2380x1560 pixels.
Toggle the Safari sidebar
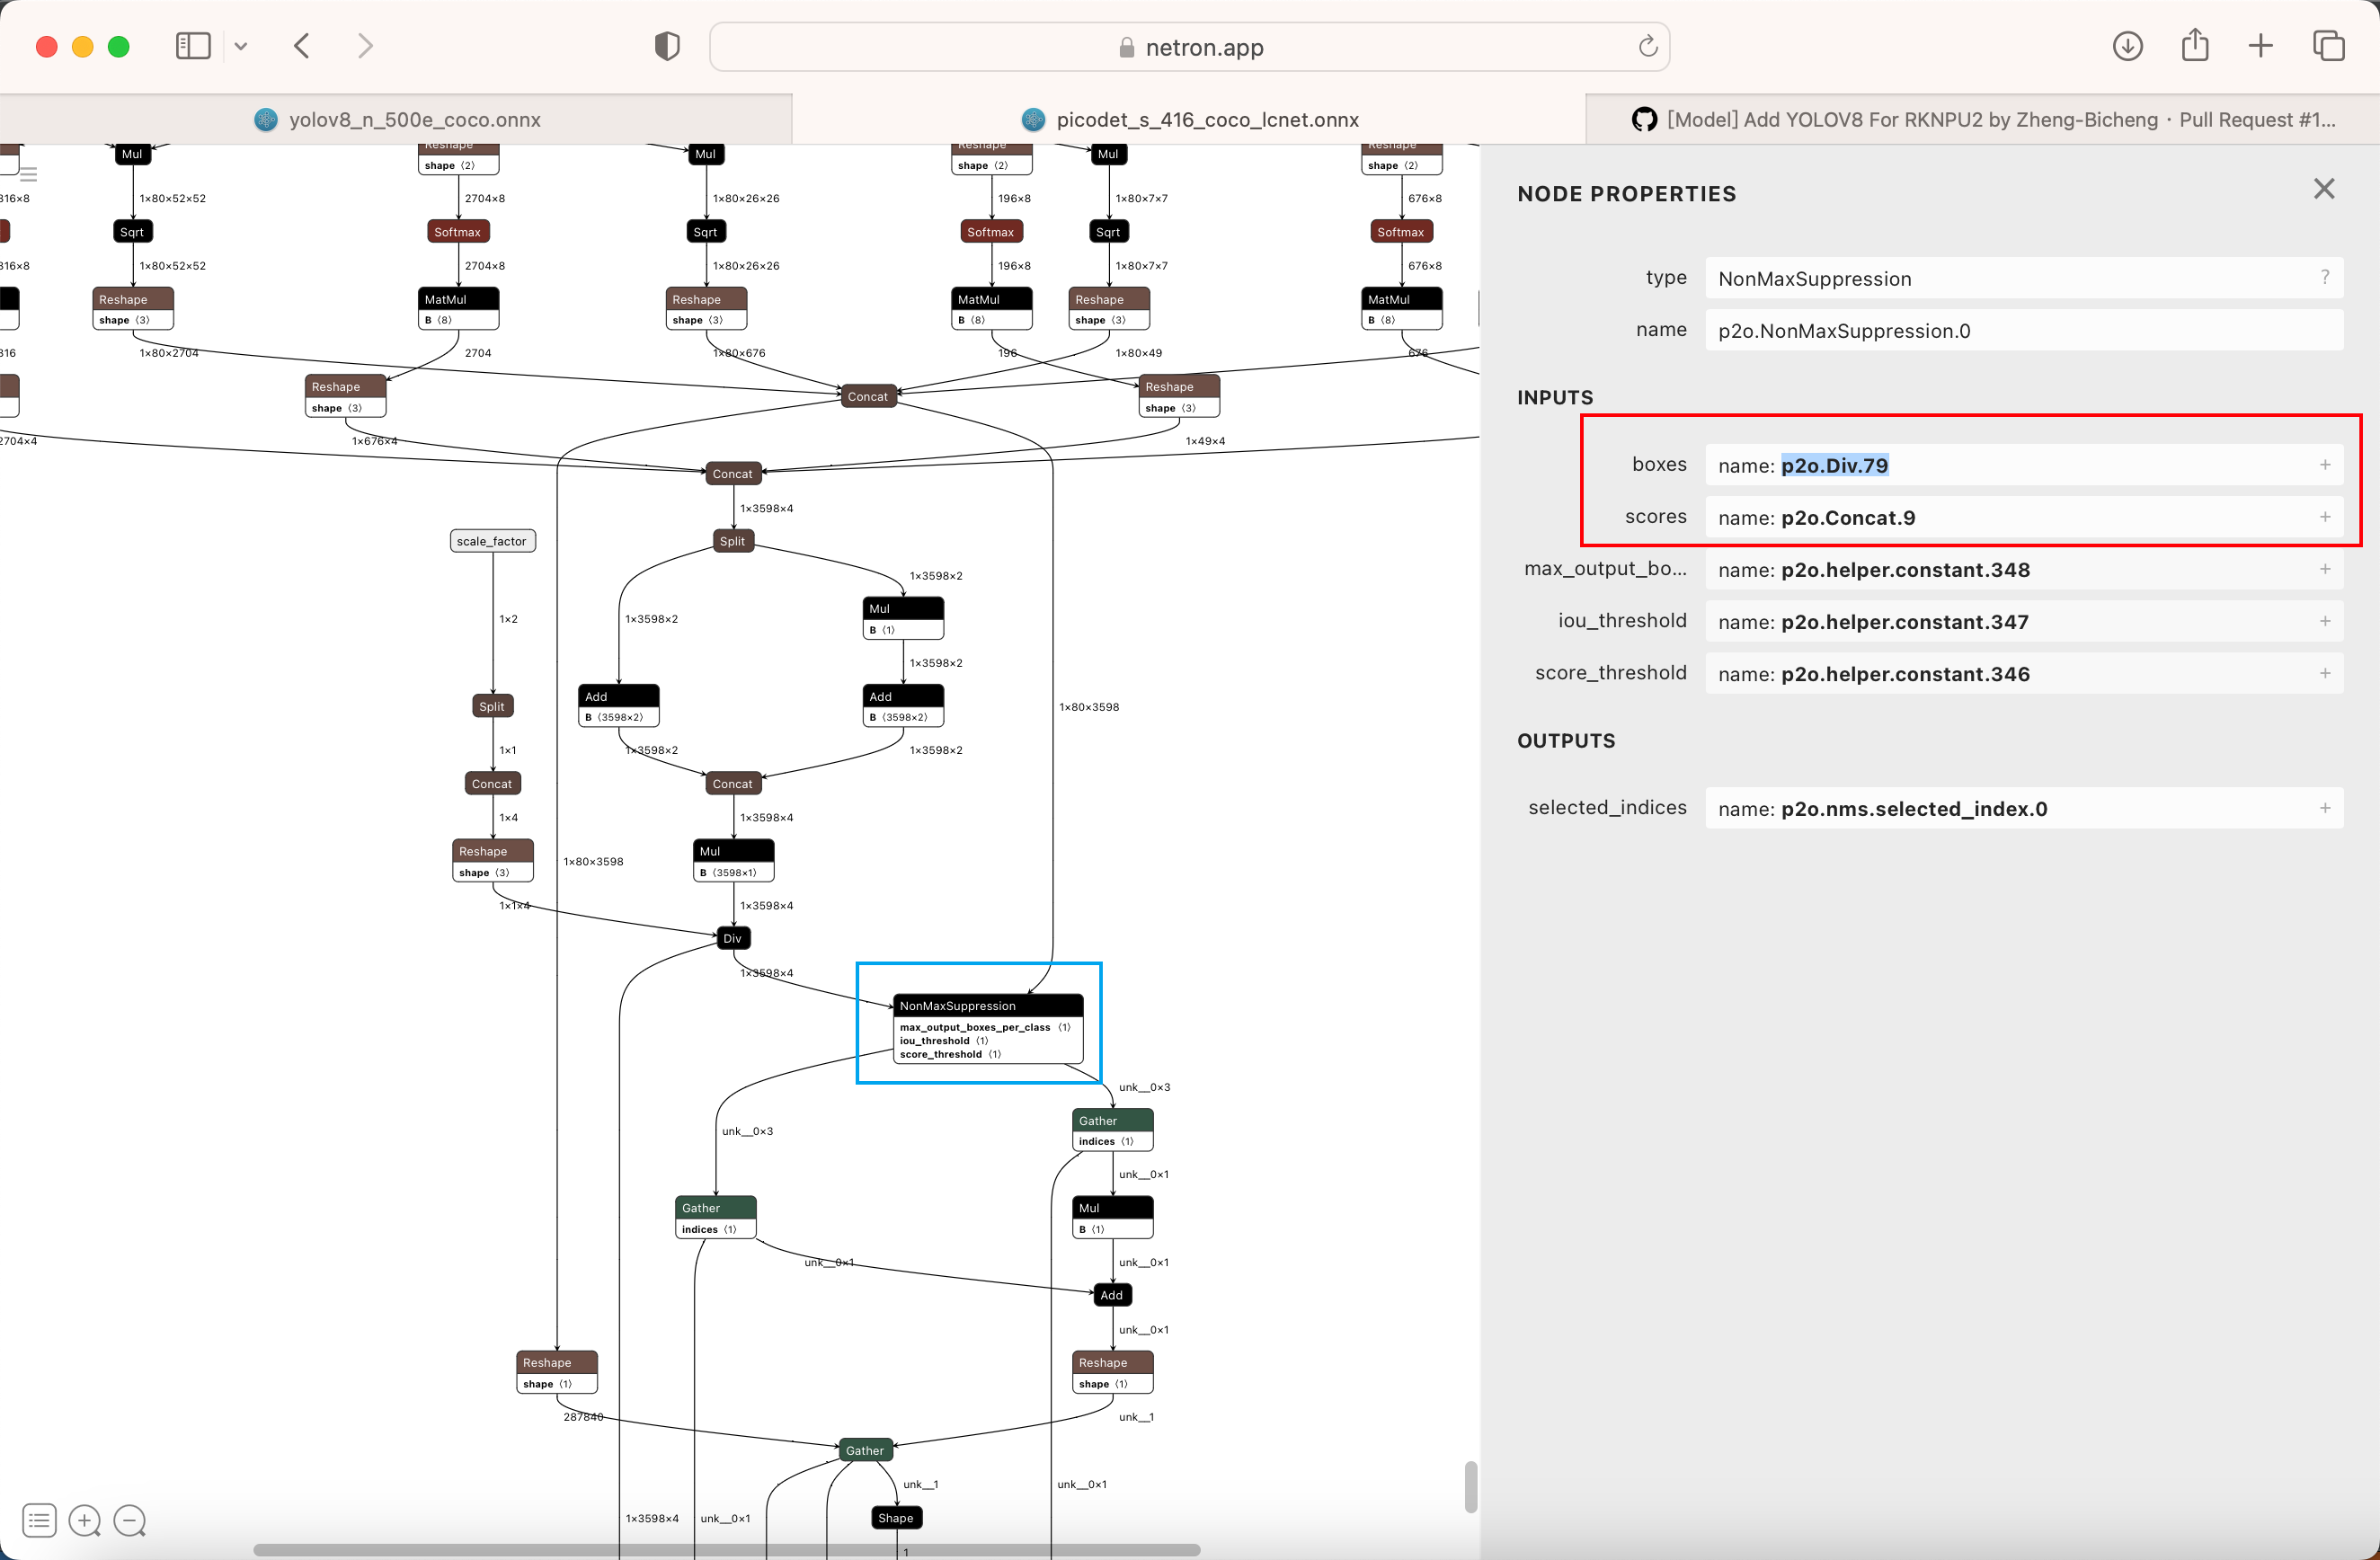click(193, 46)
